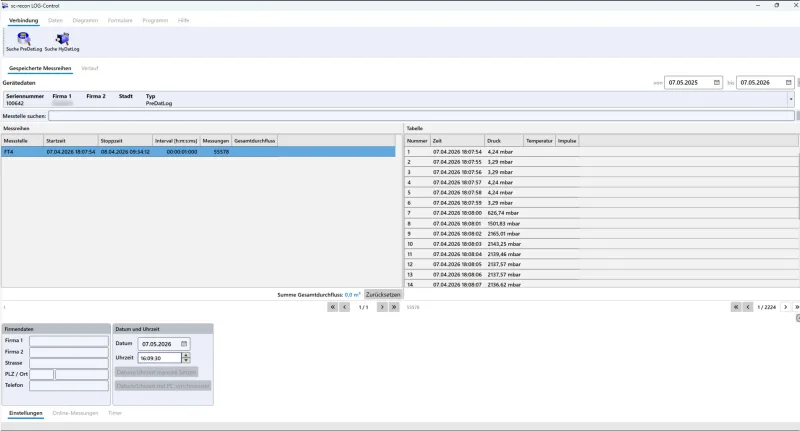Click the Messstelle suchen input field
This screenshot has height=431, width=800.
click(x=421, y=116)
